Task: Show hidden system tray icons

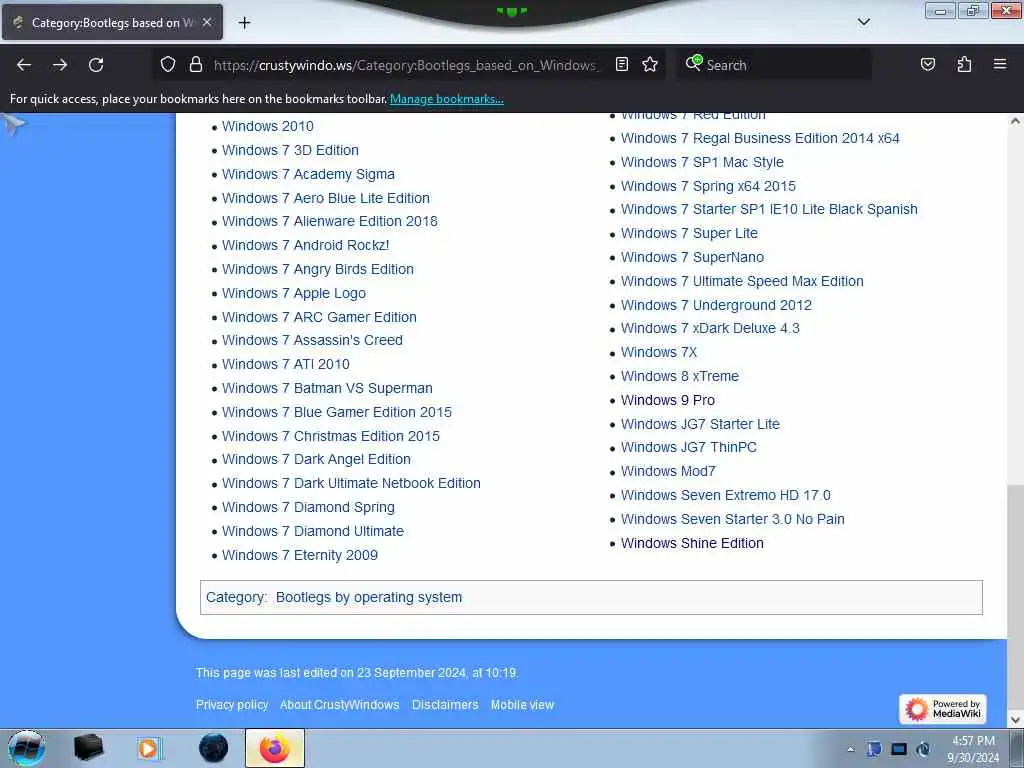Action: [x=850, y=749]
